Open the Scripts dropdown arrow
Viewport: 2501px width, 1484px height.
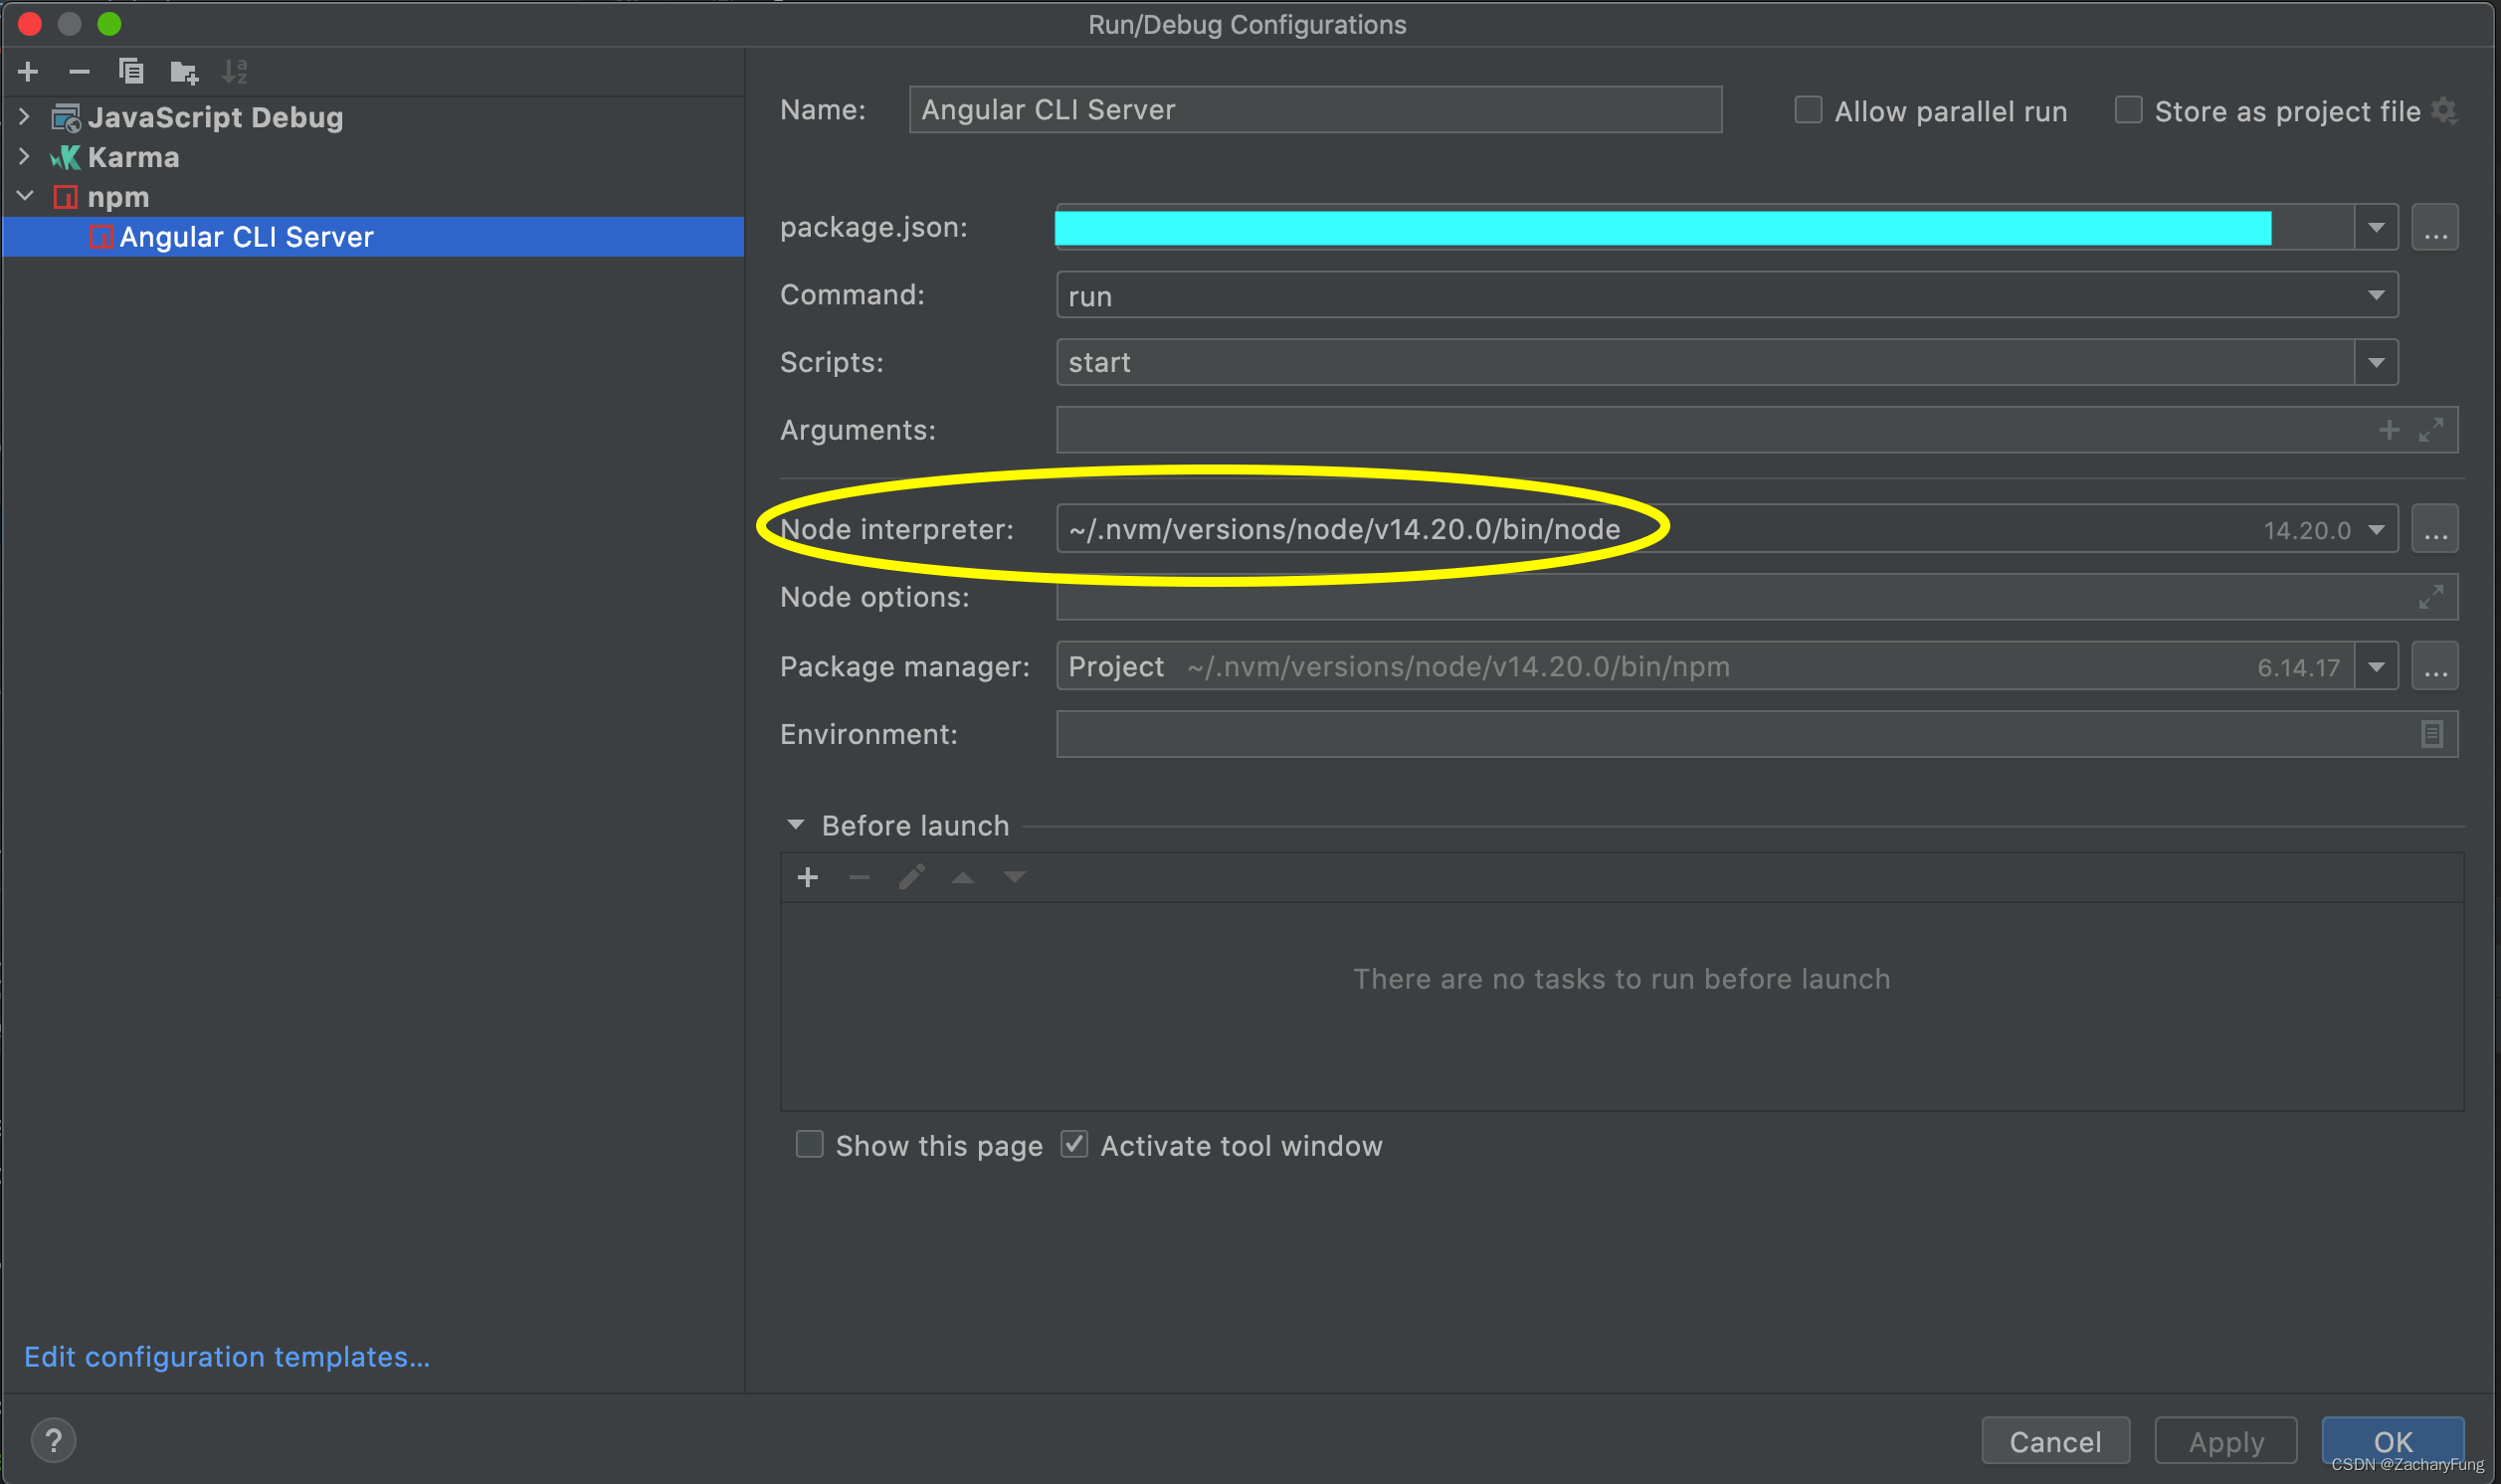click(x=2377, y=362)
